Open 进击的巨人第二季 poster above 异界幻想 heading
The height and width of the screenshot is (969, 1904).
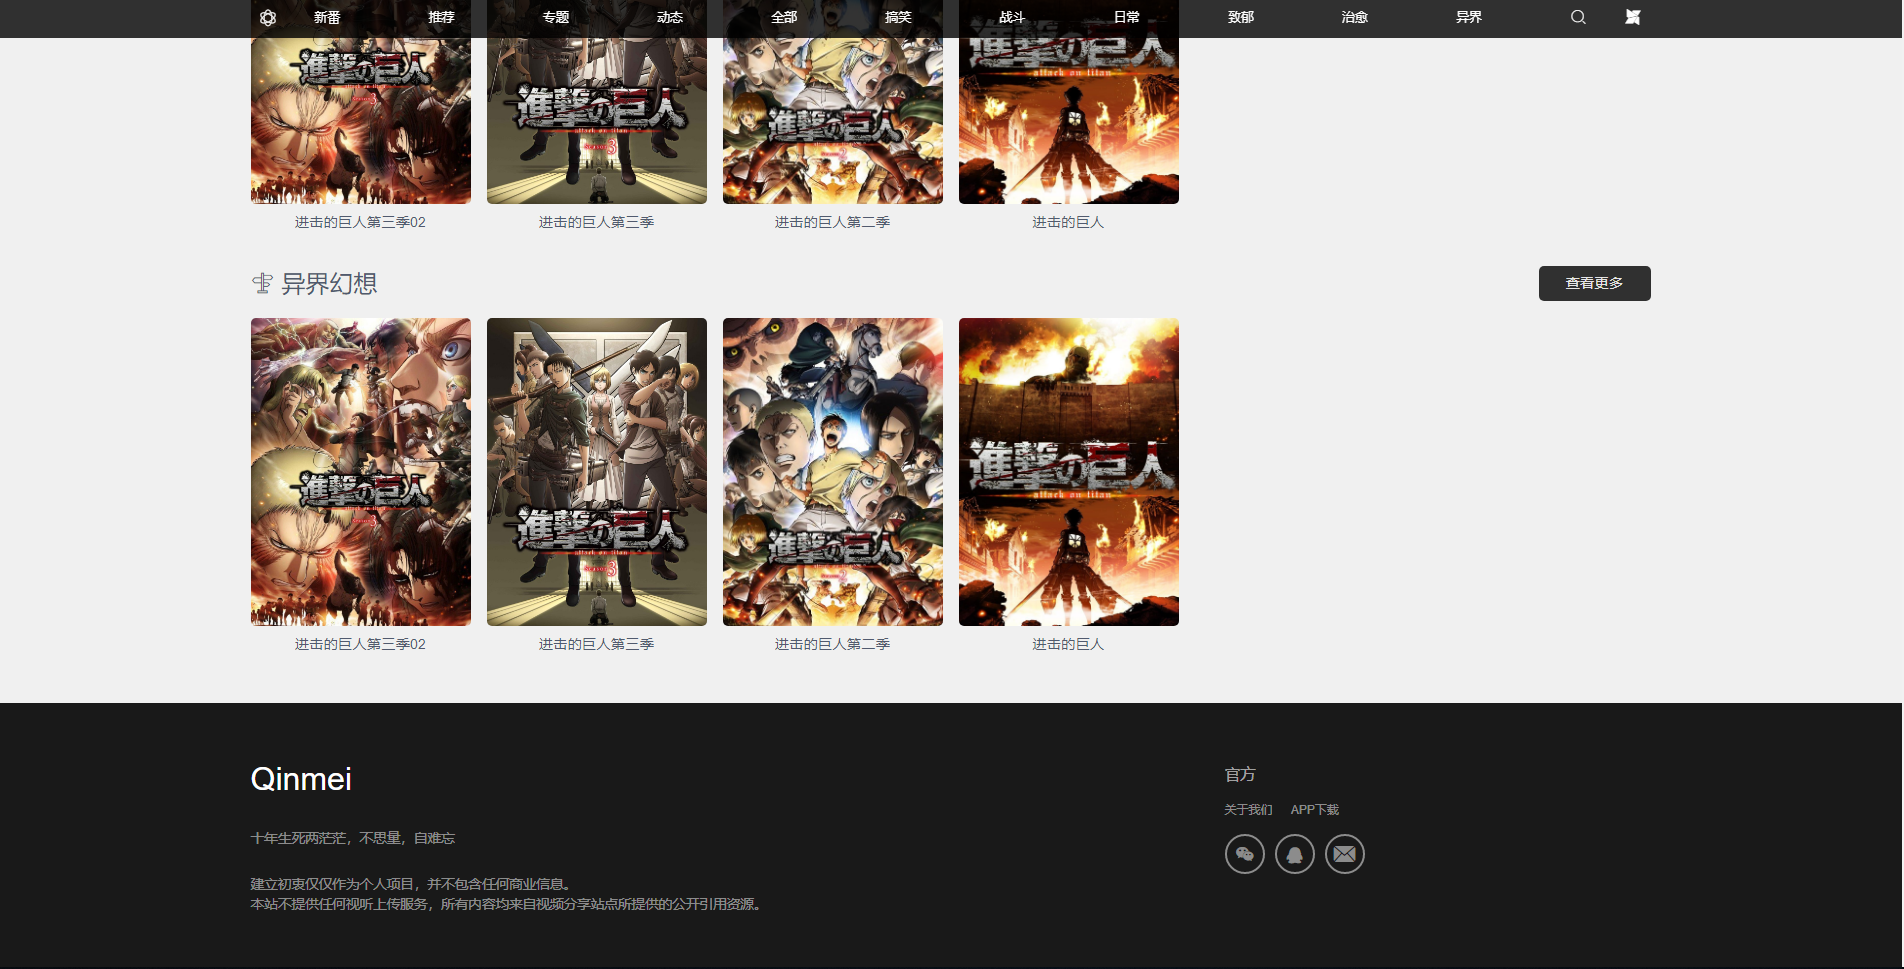click(x=833, y=120)
